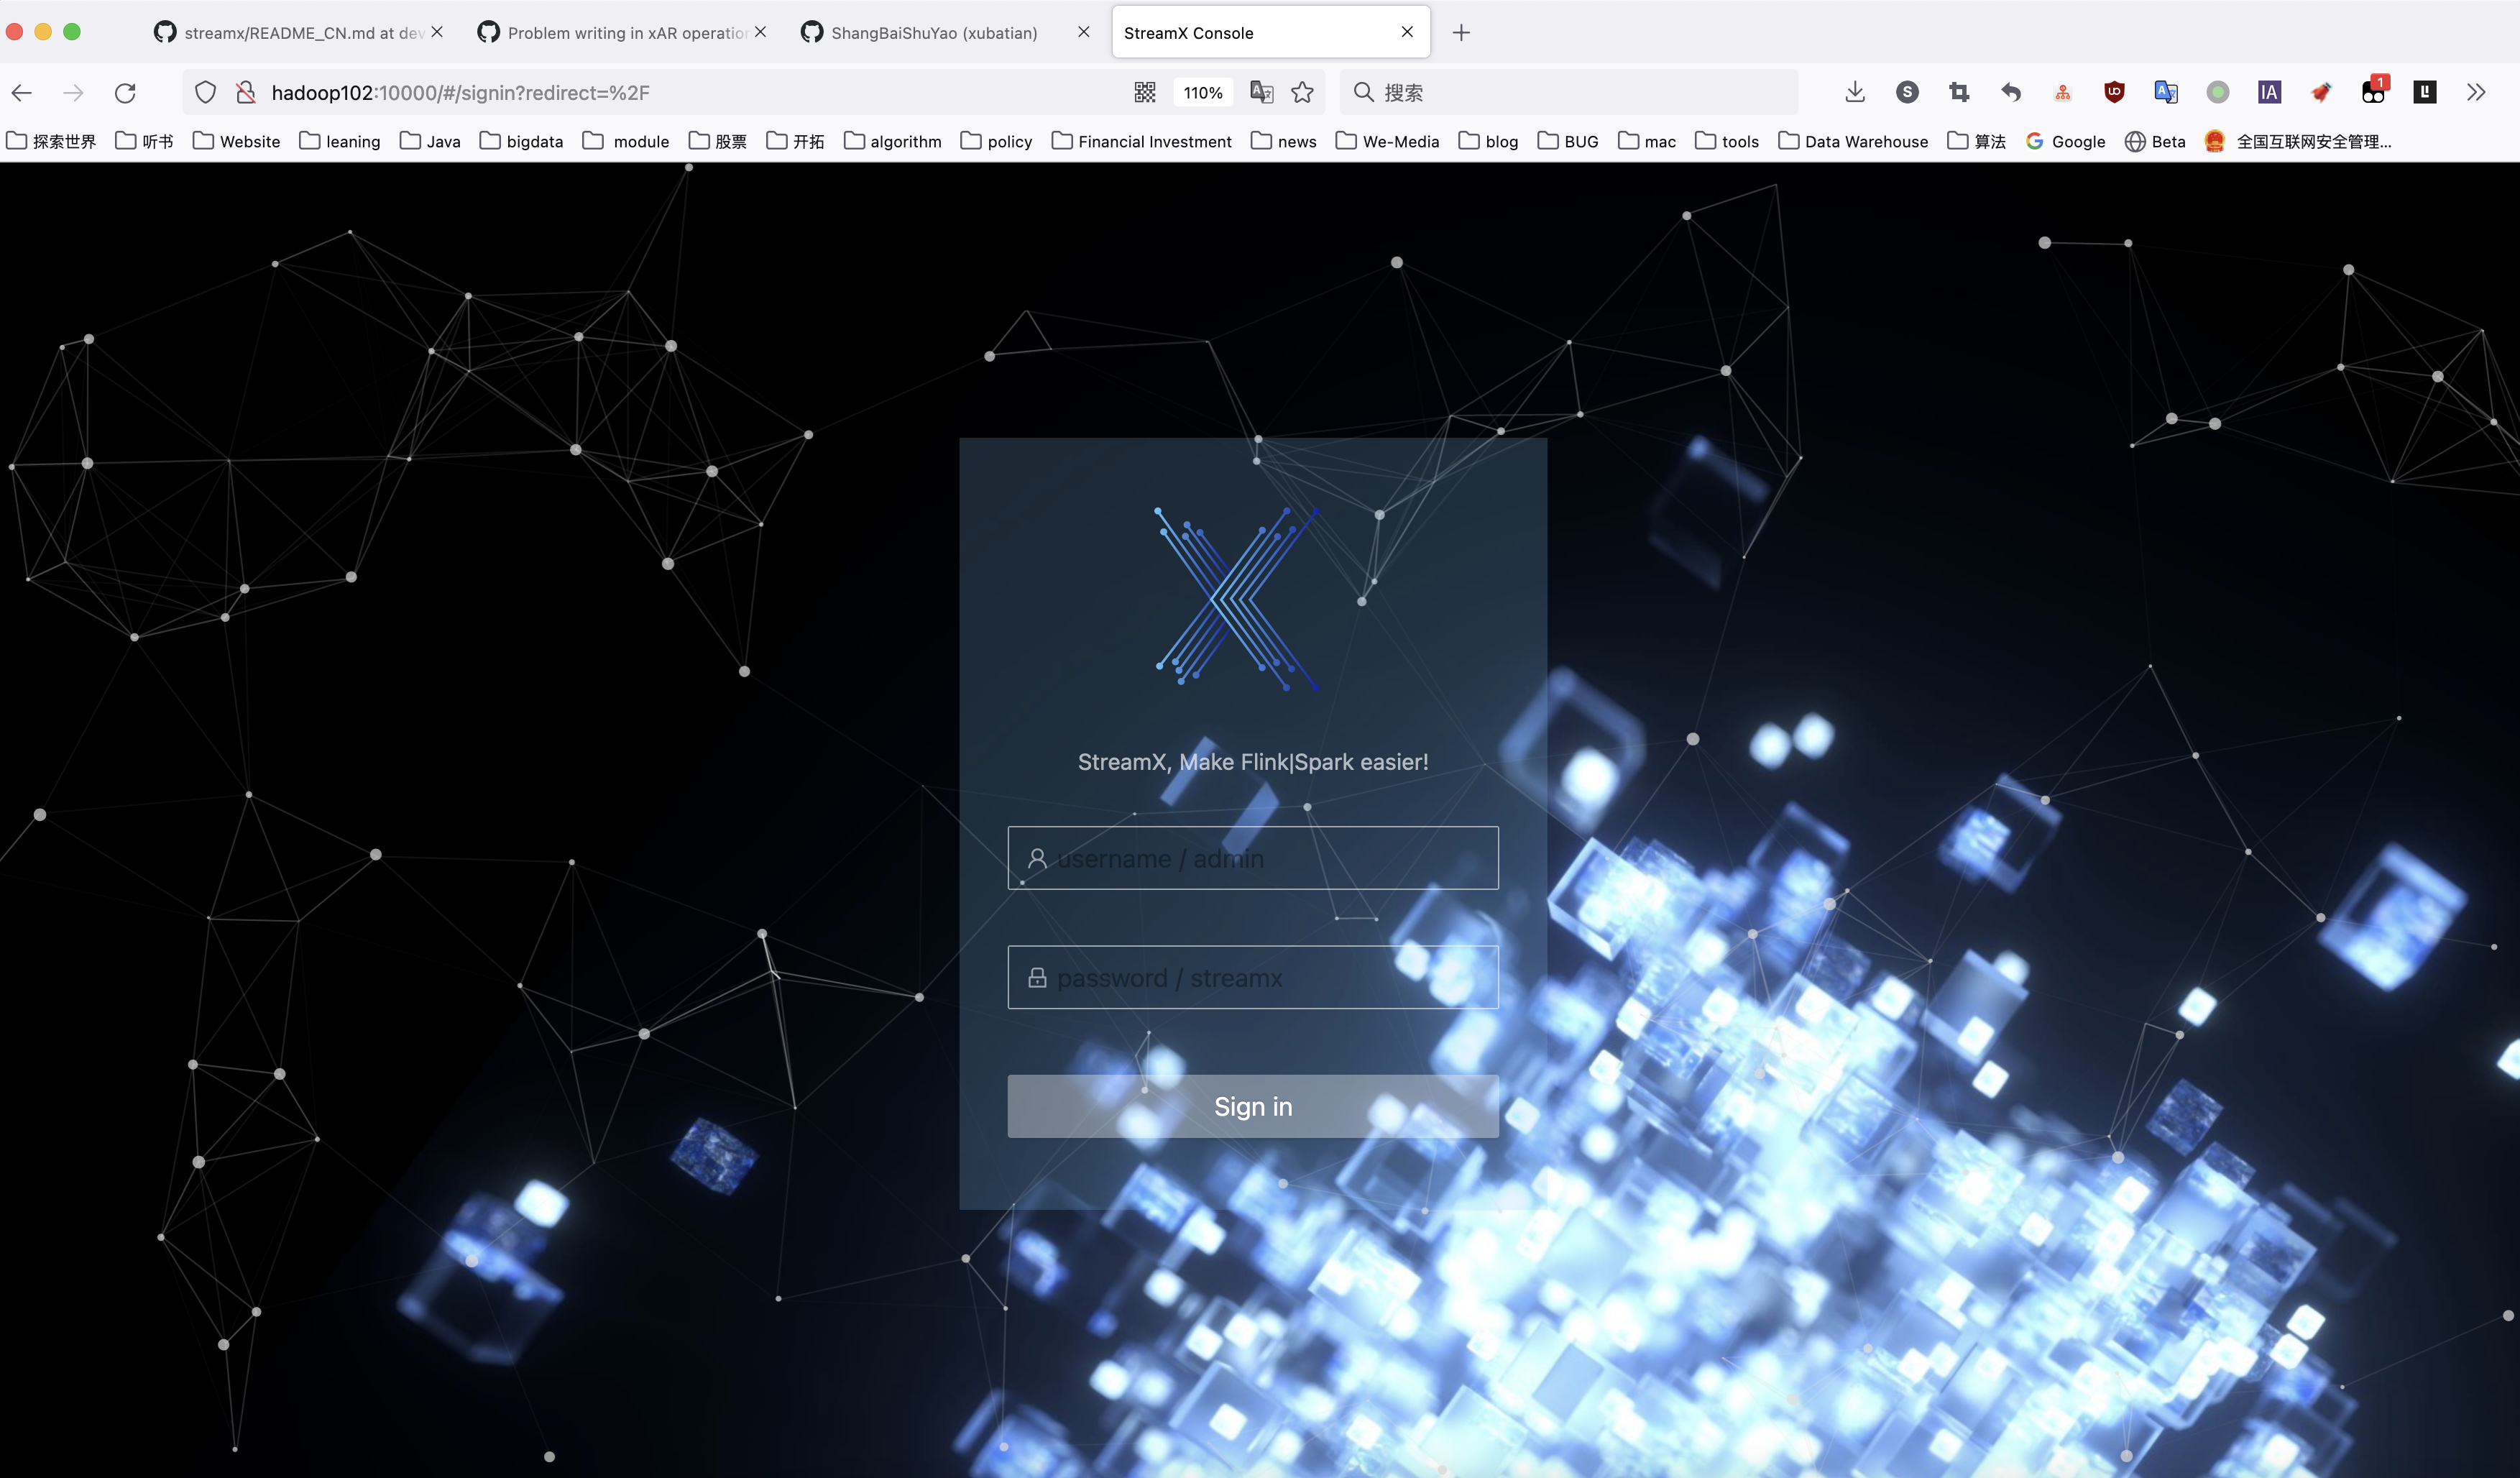The height and width of the screenshot is (1478, 2520).
Task: Open the policy bookmark folder
Action: [x=996, y=141]
